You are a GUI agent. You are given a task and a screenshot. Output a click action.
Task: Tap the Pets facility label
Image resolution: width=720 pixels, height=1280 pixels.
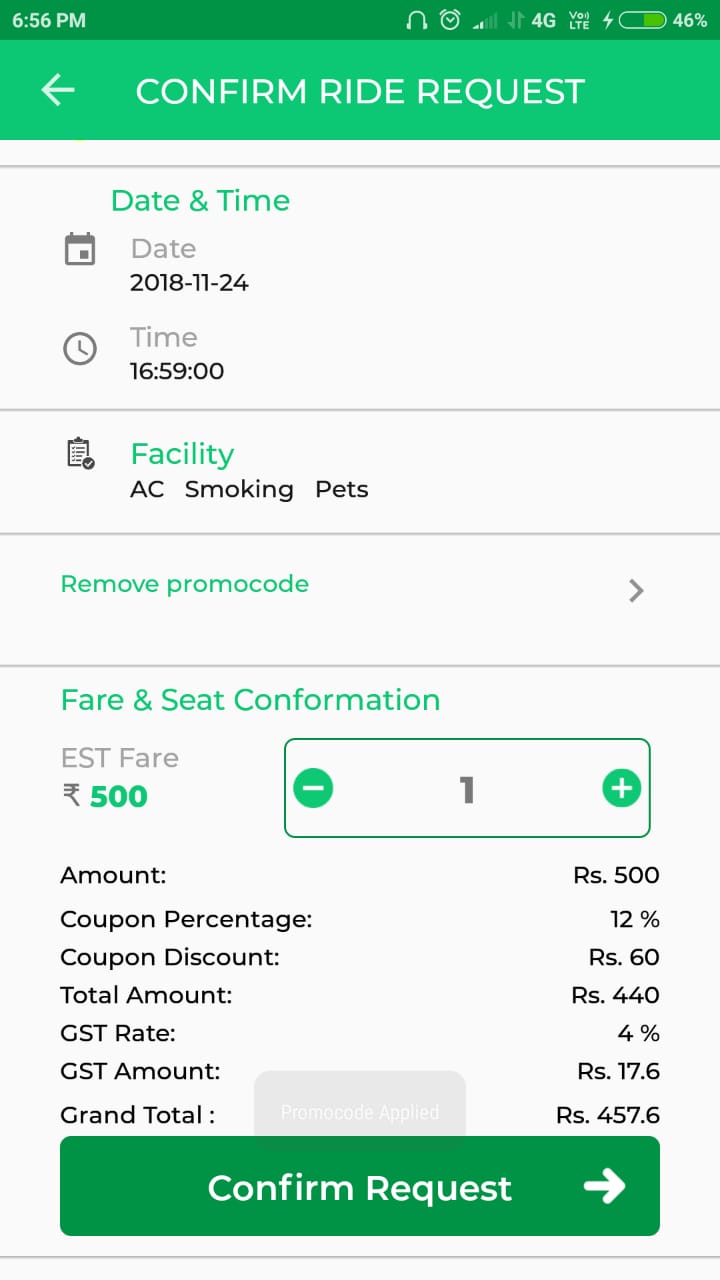[342, 490]
